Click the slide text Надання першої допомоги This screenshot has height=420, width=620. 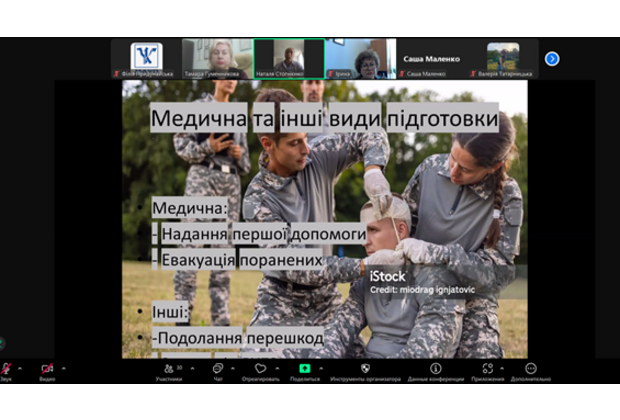[x=263, y=234]
